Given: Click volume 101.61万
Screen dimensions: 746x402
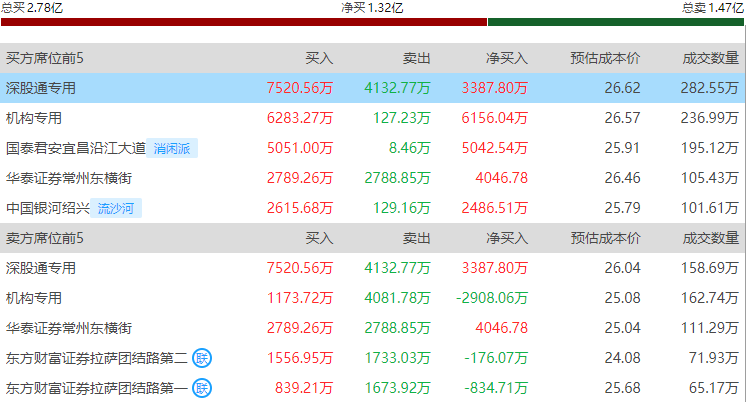Looking at the screenshot, I should [709, 208].
